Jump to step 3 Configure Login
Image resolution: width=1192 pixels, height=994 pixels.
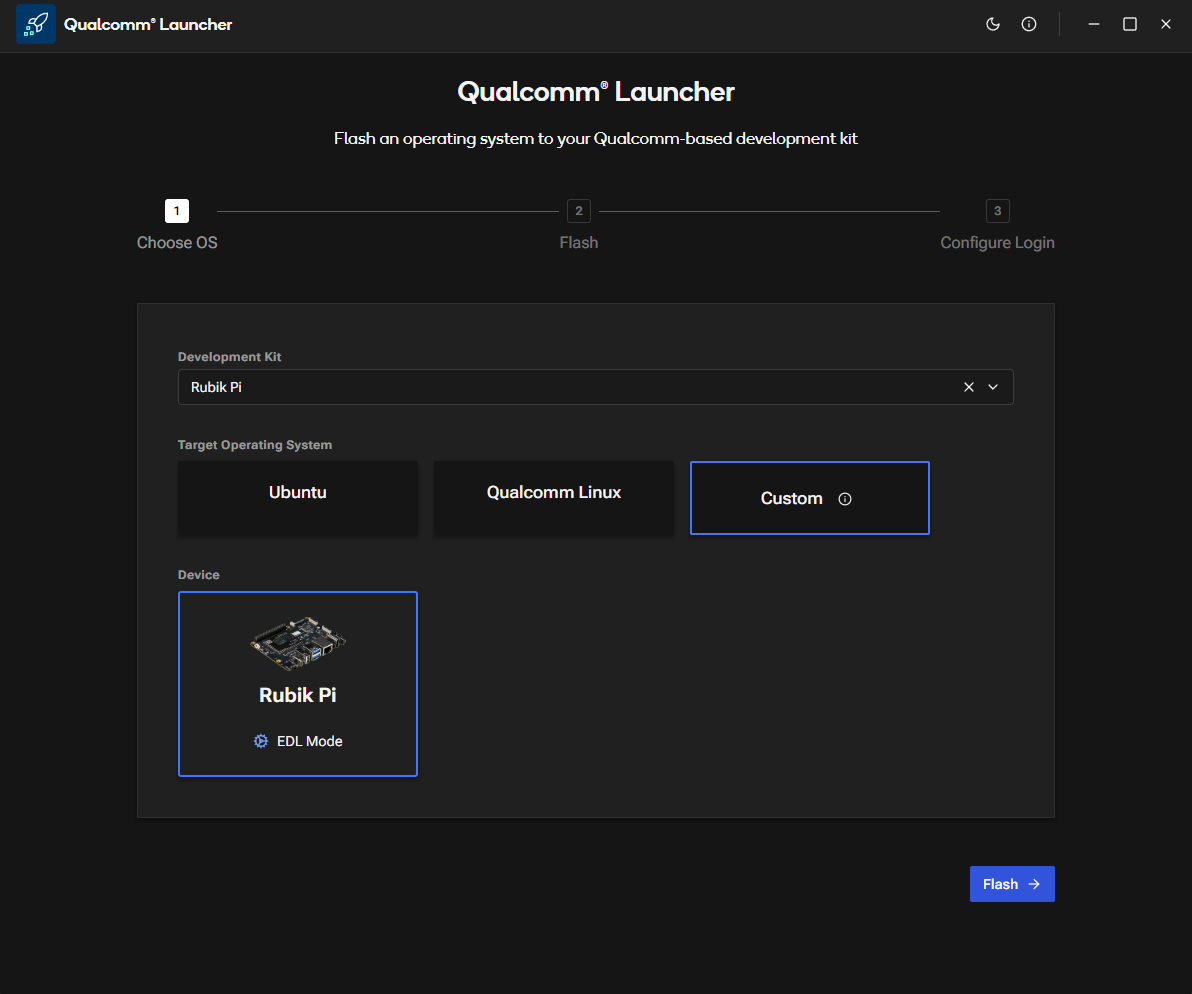[997, 211]
